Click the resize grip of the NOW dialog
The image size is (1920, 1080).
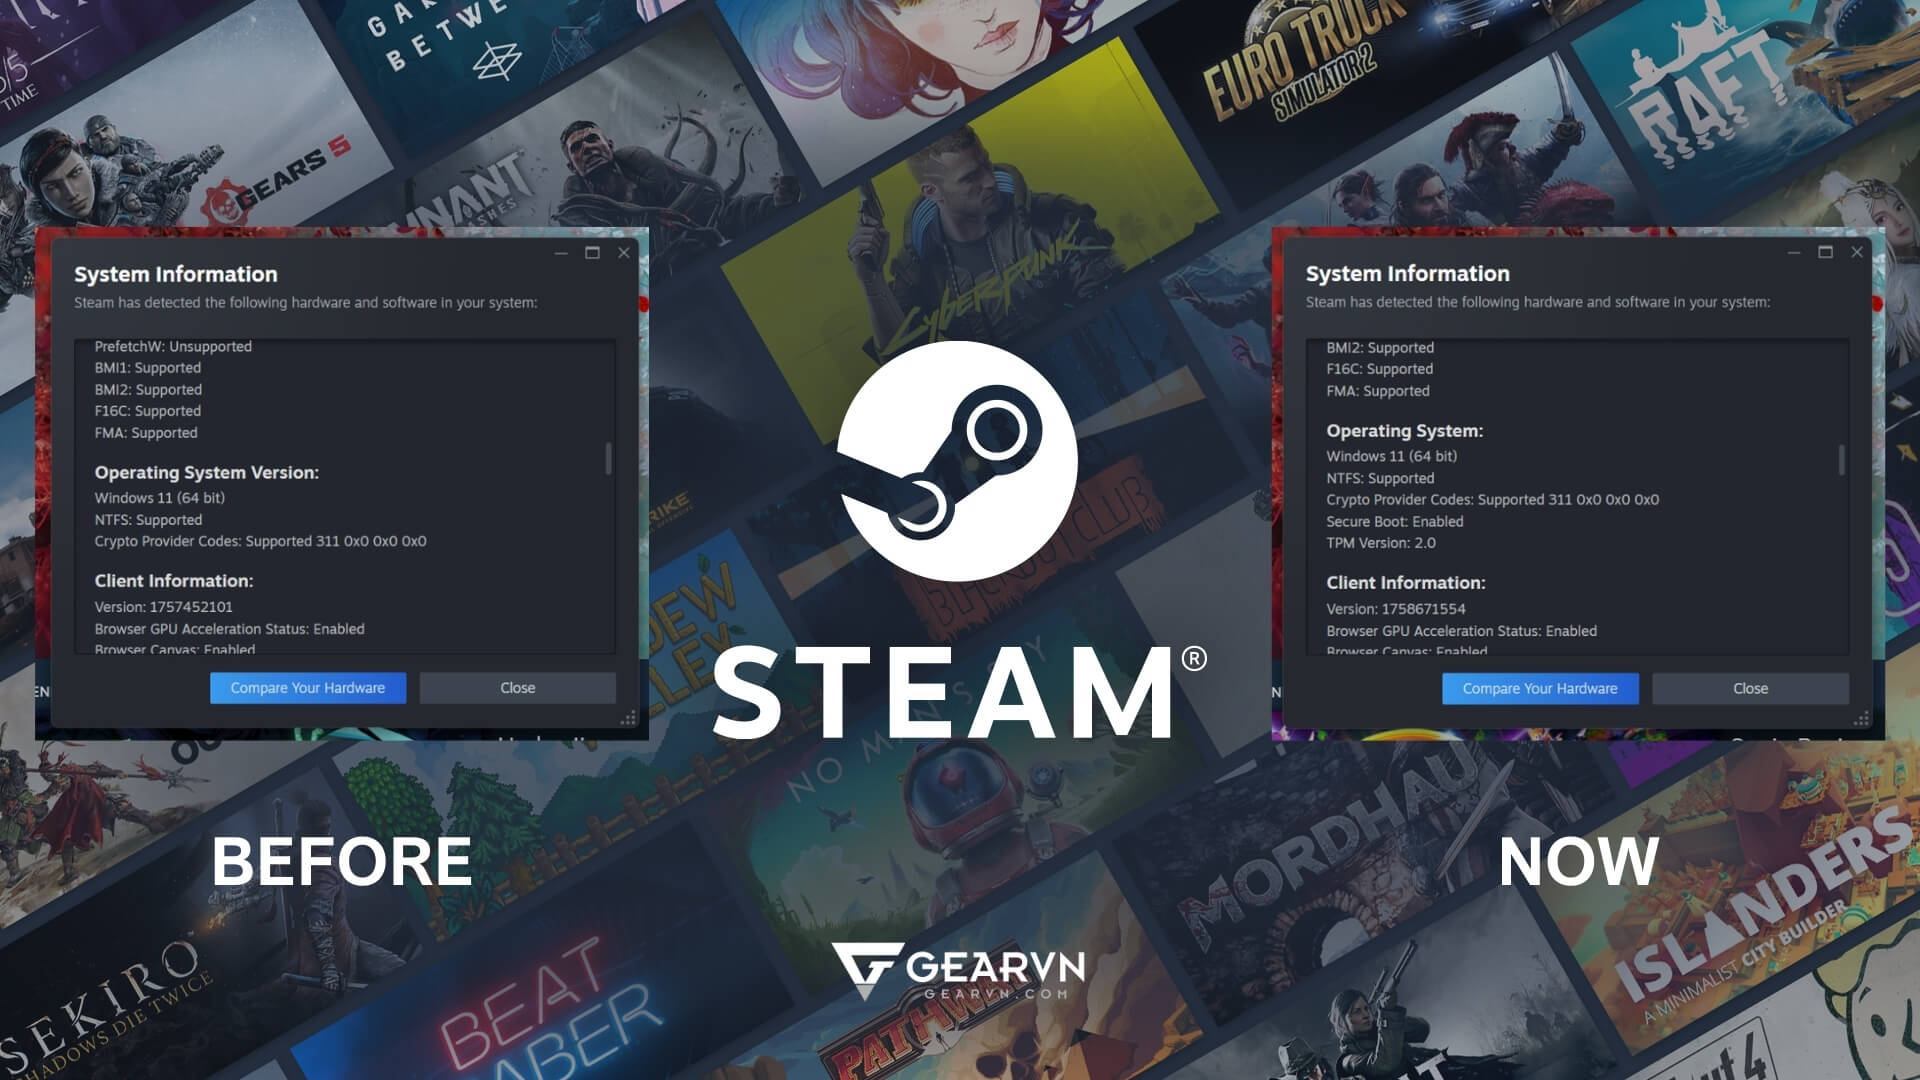[1862, 718]
